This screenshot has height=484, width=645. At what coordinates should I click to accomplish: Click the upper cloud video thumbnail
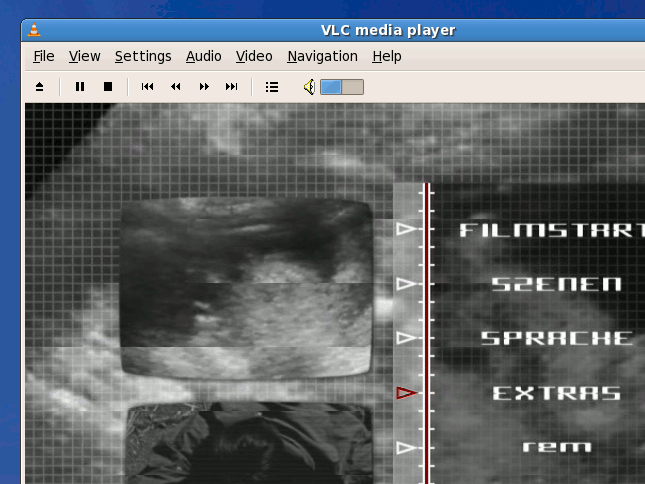point(247,289)
